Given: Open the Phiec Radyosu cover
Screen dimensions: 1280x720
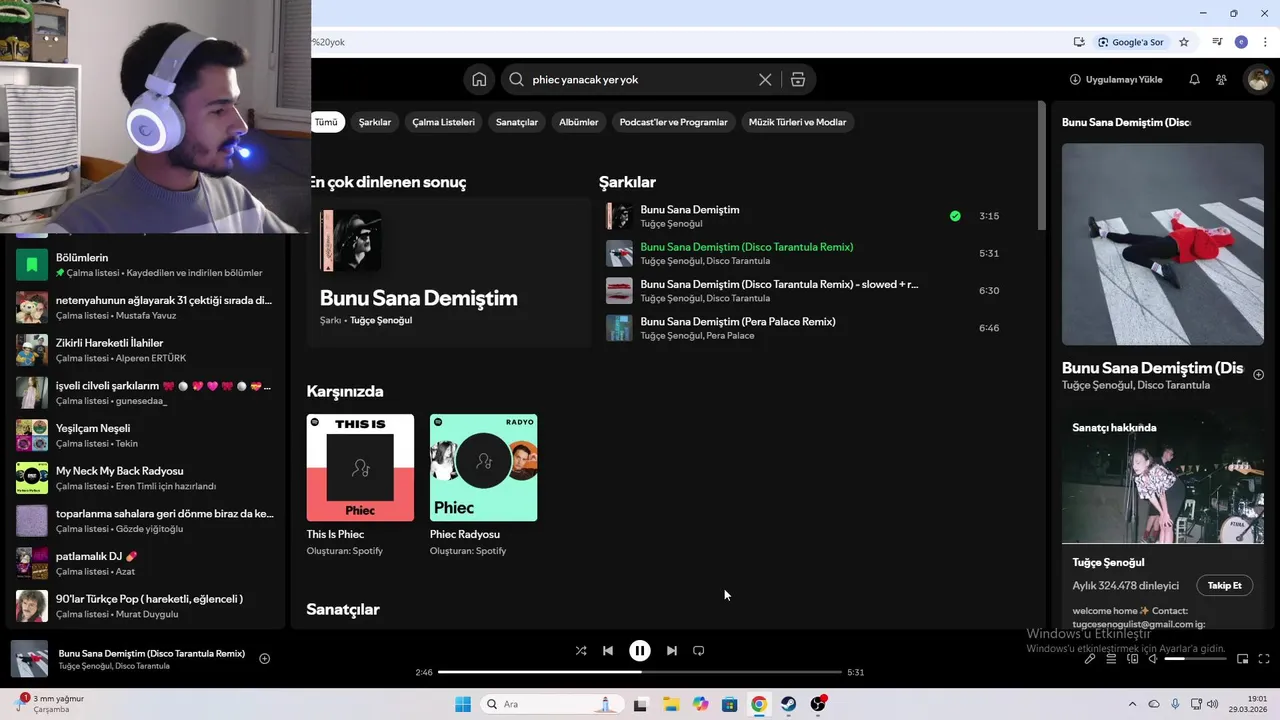Looking at the screenshot, I should (484, 467).
